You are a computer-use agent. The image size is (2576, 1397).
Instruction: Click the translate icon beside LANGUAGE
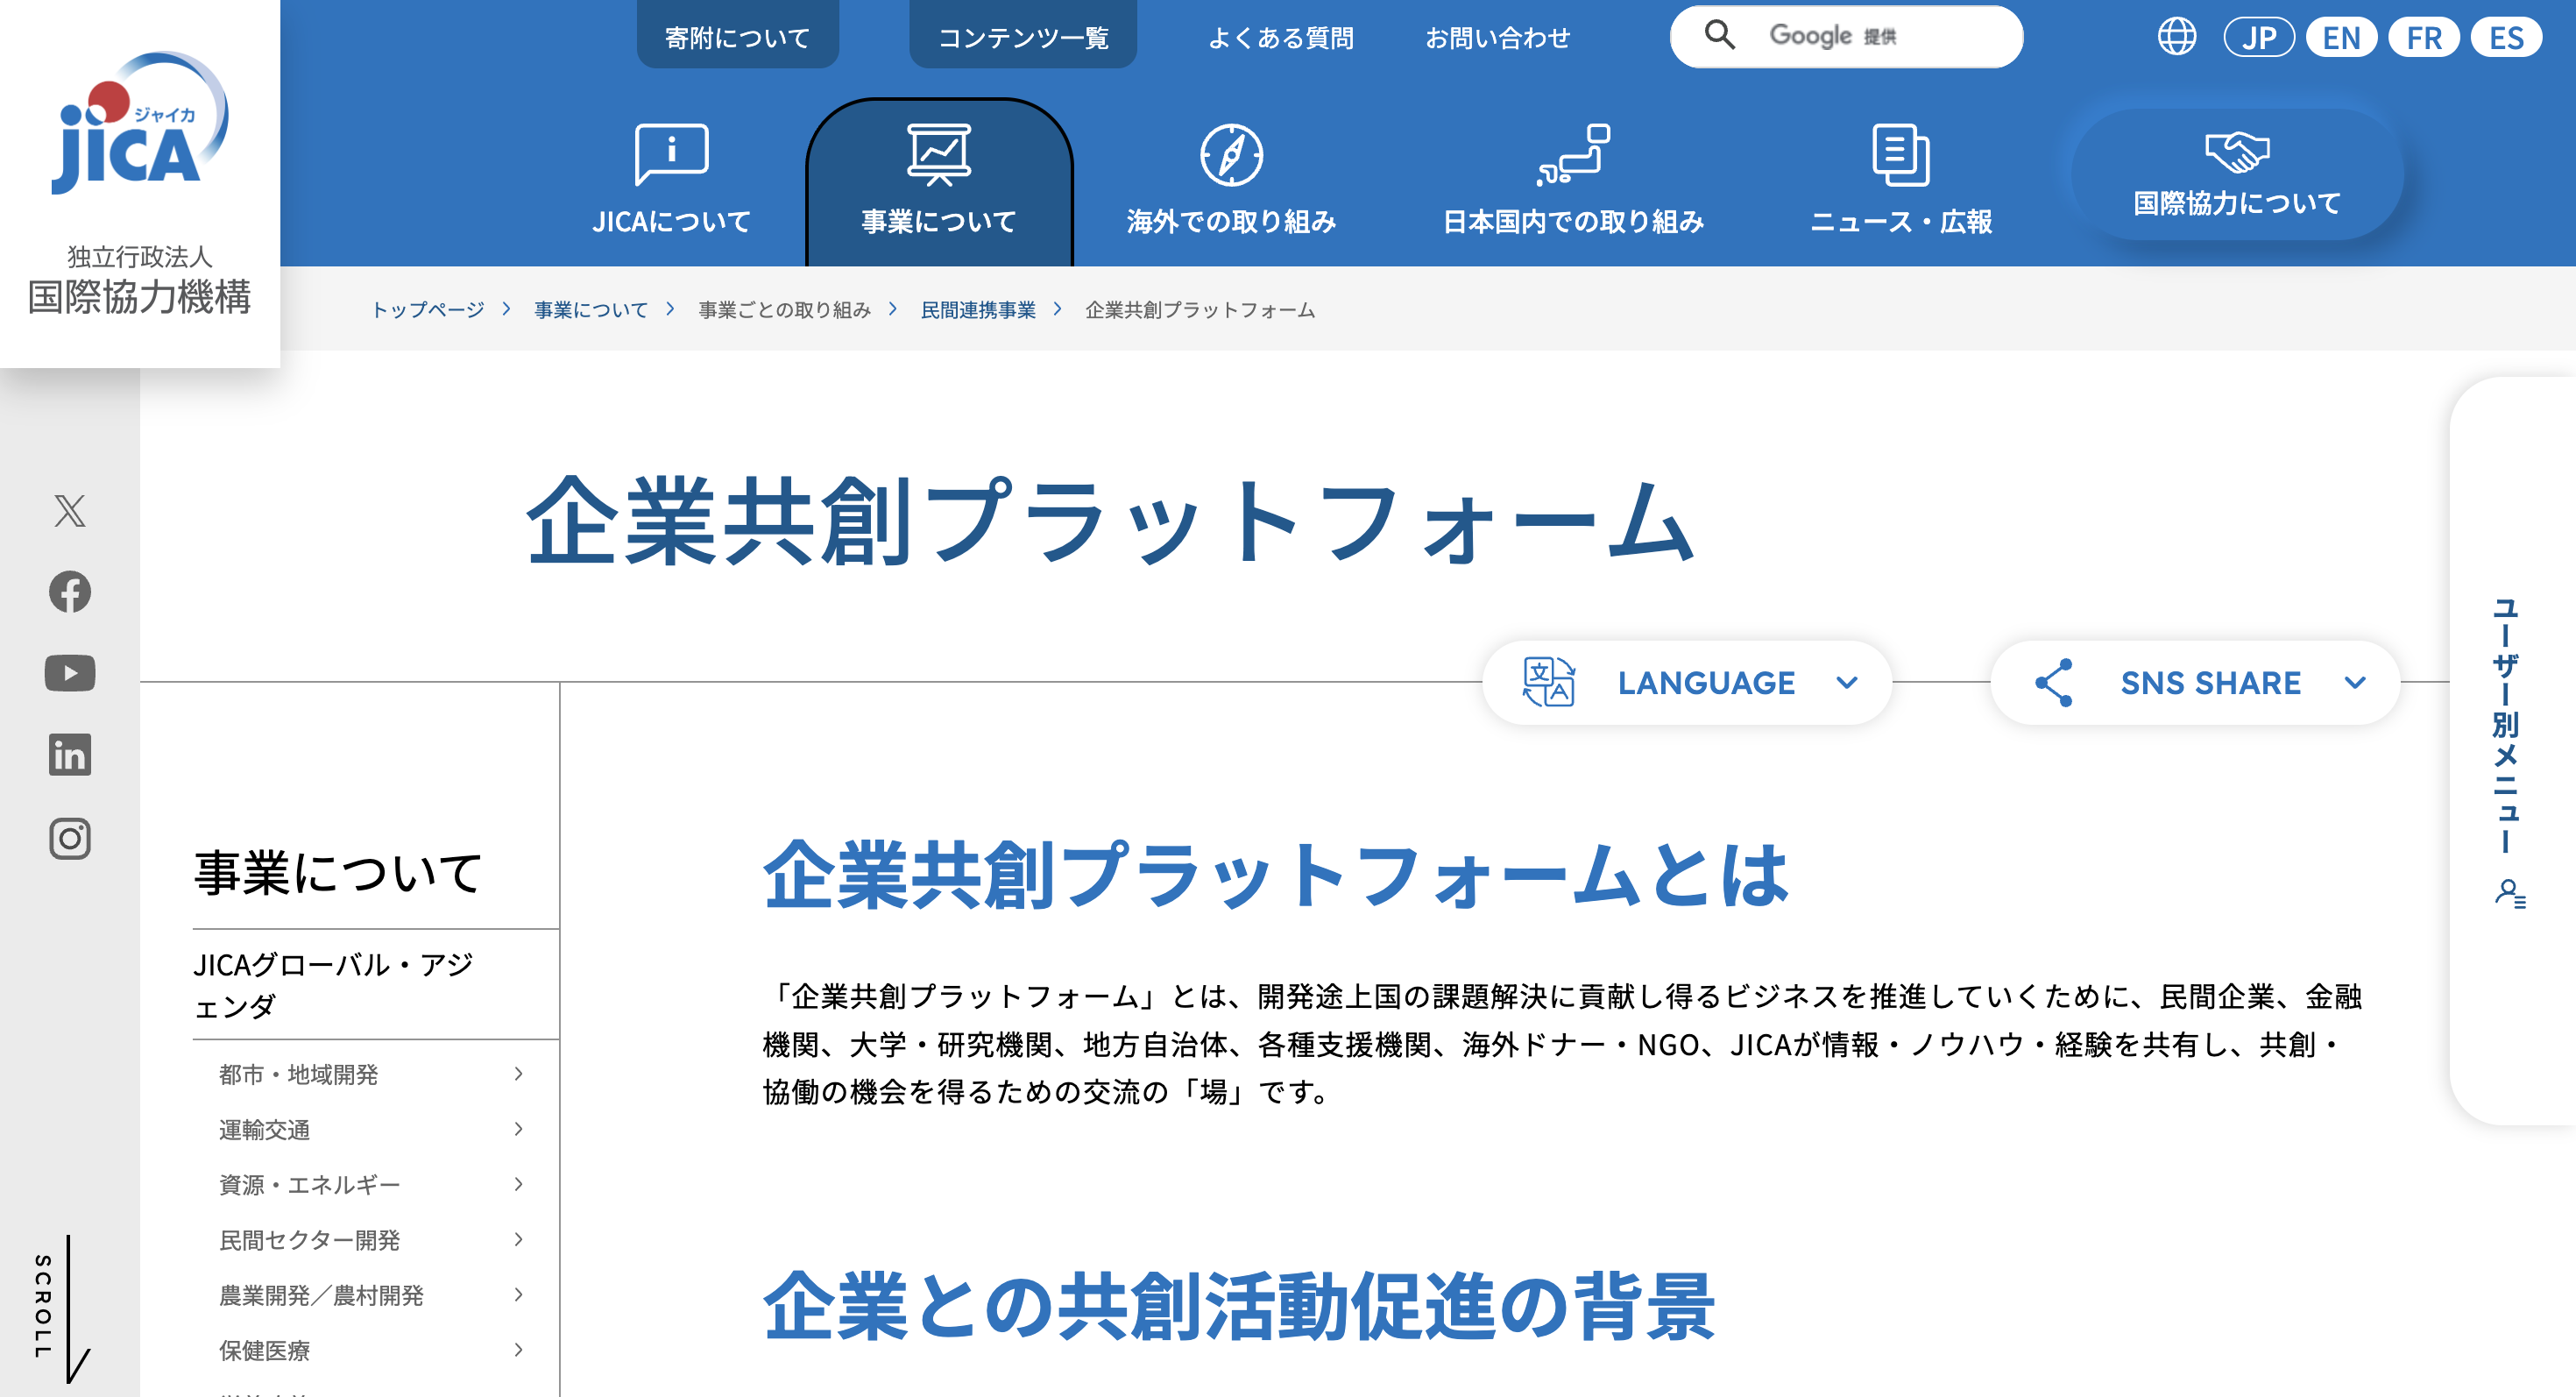point(1548,682)
